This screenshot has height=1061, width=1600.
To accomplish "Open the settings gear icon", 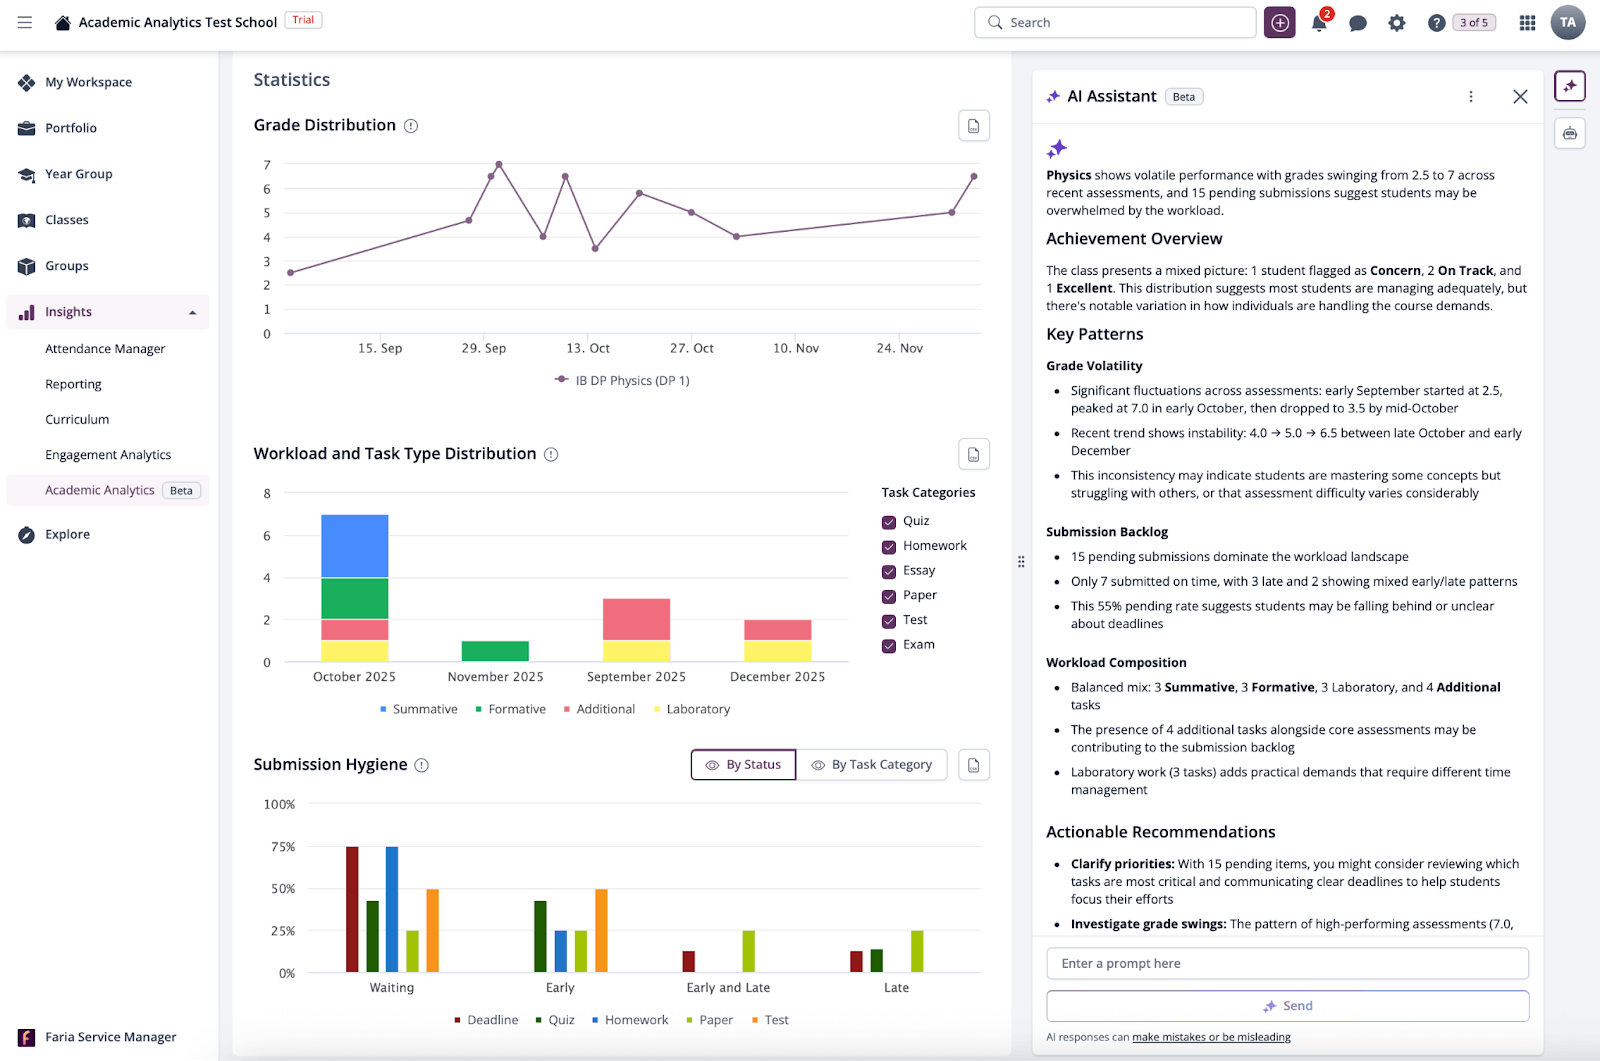I will click(x=1397, y=23).
